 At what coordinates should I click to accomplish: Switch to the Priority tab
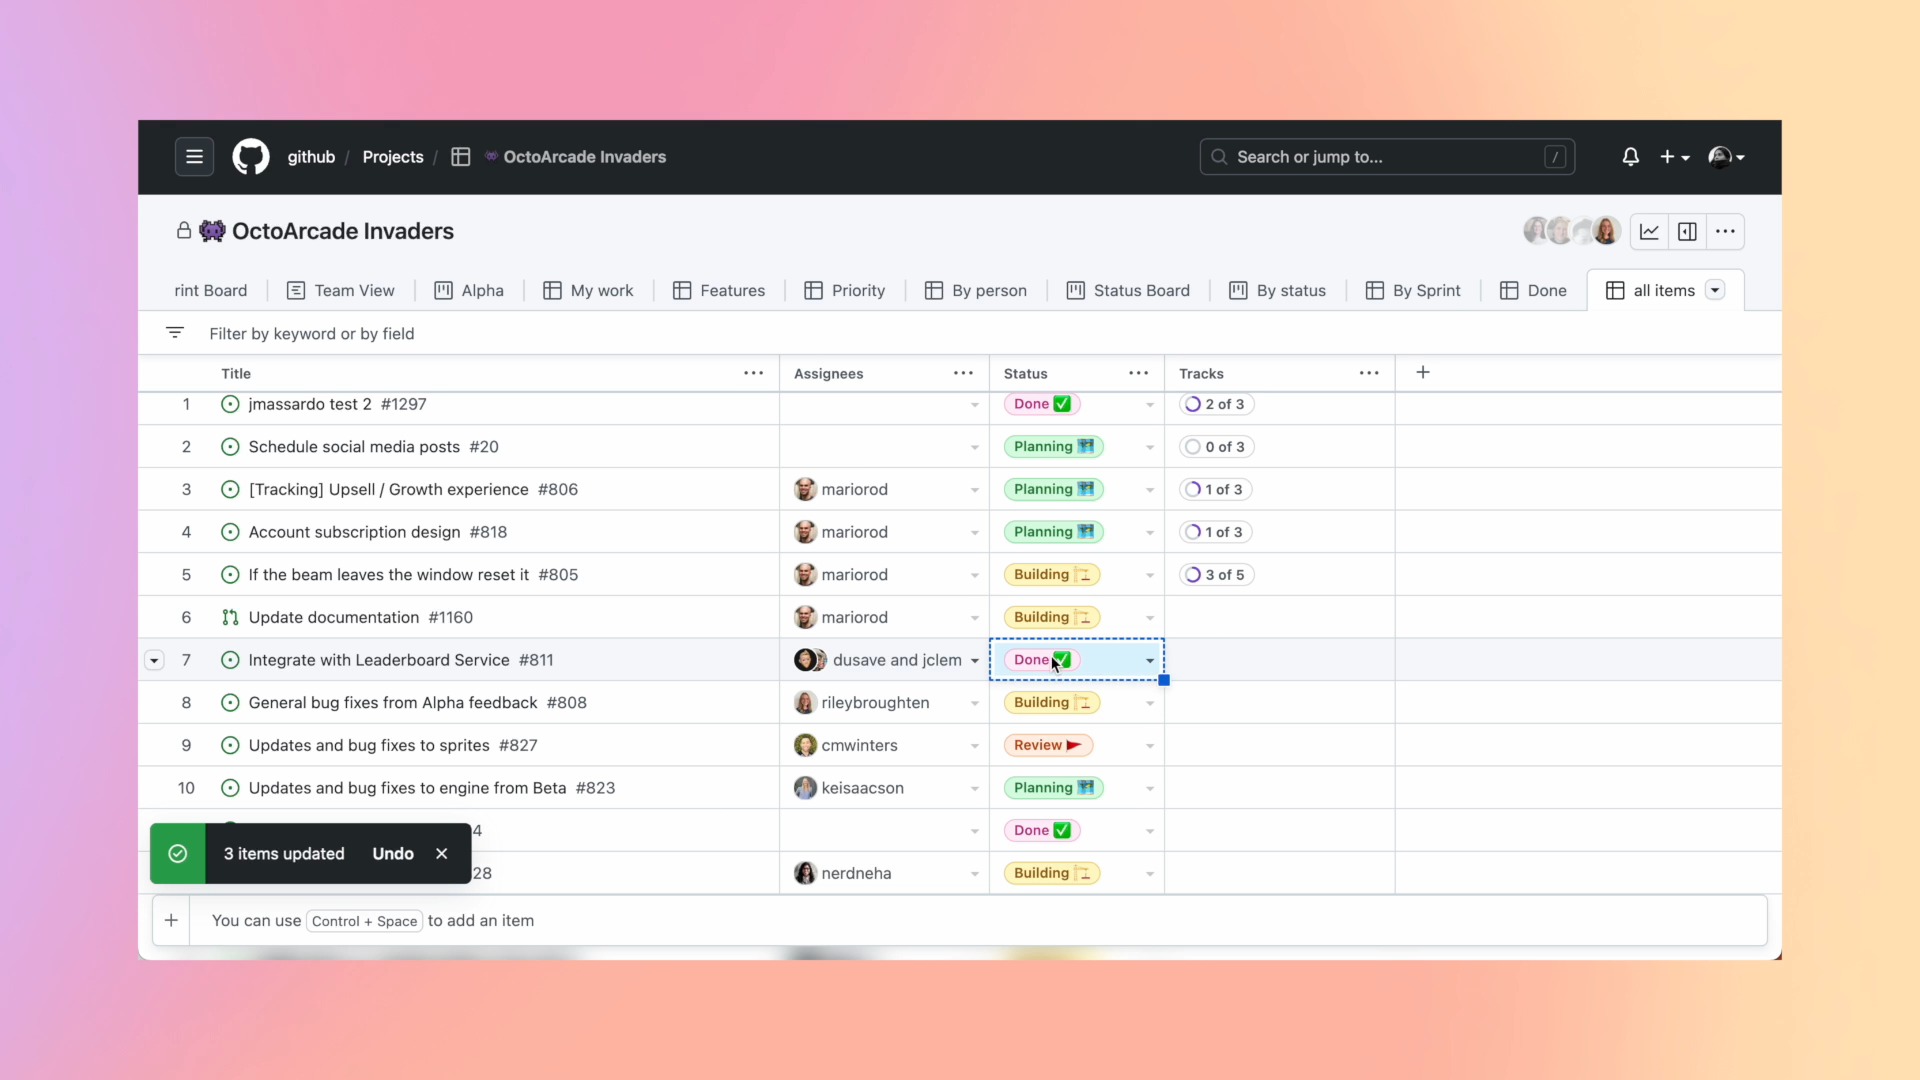coord(845,290)
